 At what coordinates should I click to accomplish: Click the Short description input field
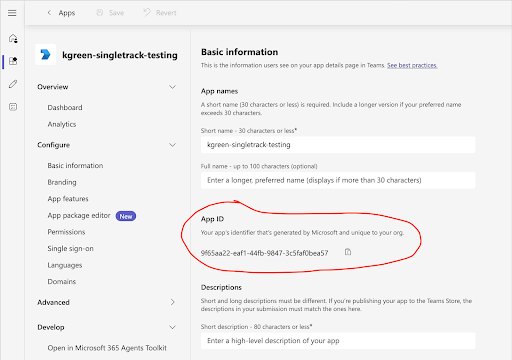pos(338,341)
